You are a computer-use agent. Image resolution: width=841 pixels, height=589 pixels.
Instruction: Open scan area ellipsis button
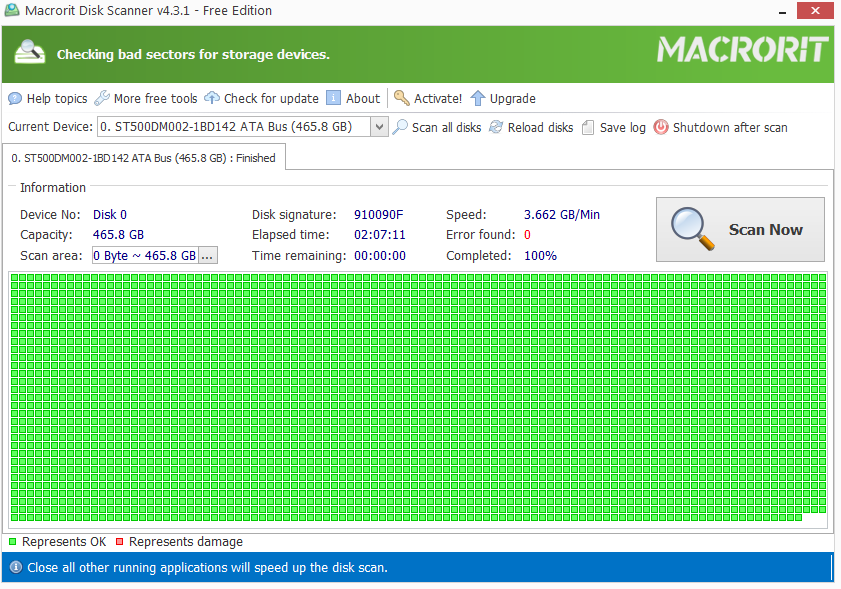pos(207,255)
